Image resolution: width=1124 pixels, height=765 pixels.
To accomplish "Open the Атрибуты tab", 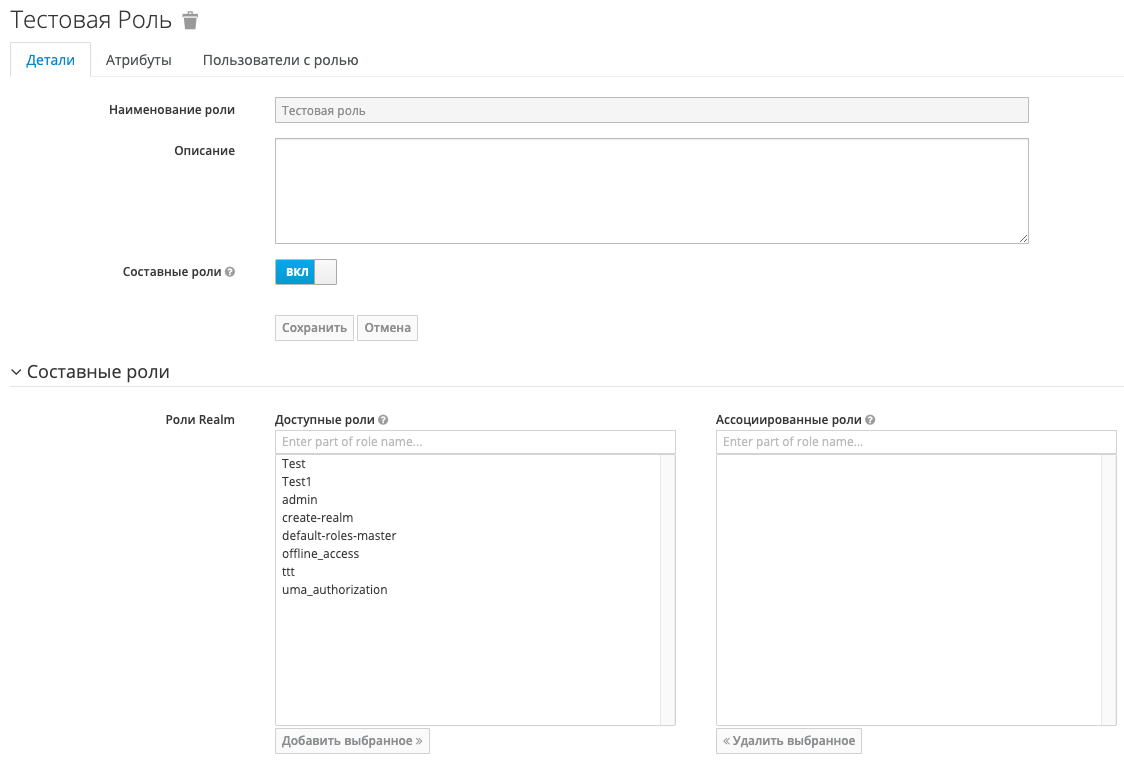I will pyautogui.click(x=139, y=60).
